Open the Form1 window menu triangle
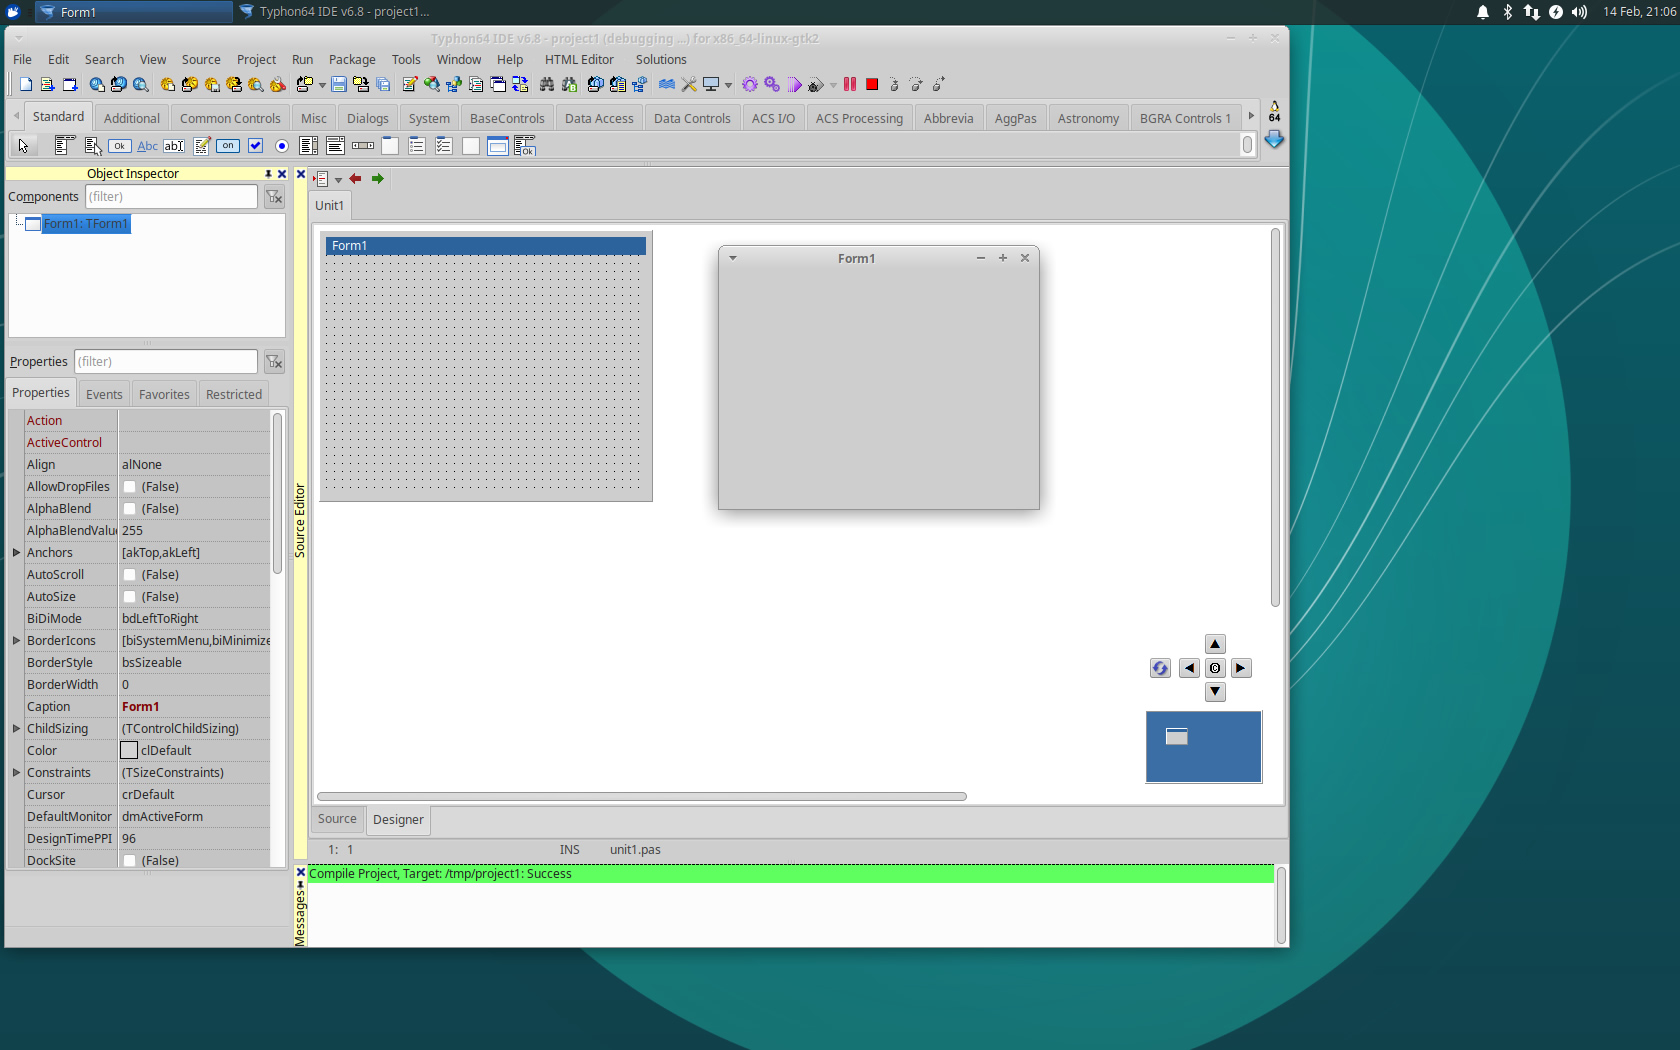The width and height of the screenshot is (1680, 1050). (733, 258)
